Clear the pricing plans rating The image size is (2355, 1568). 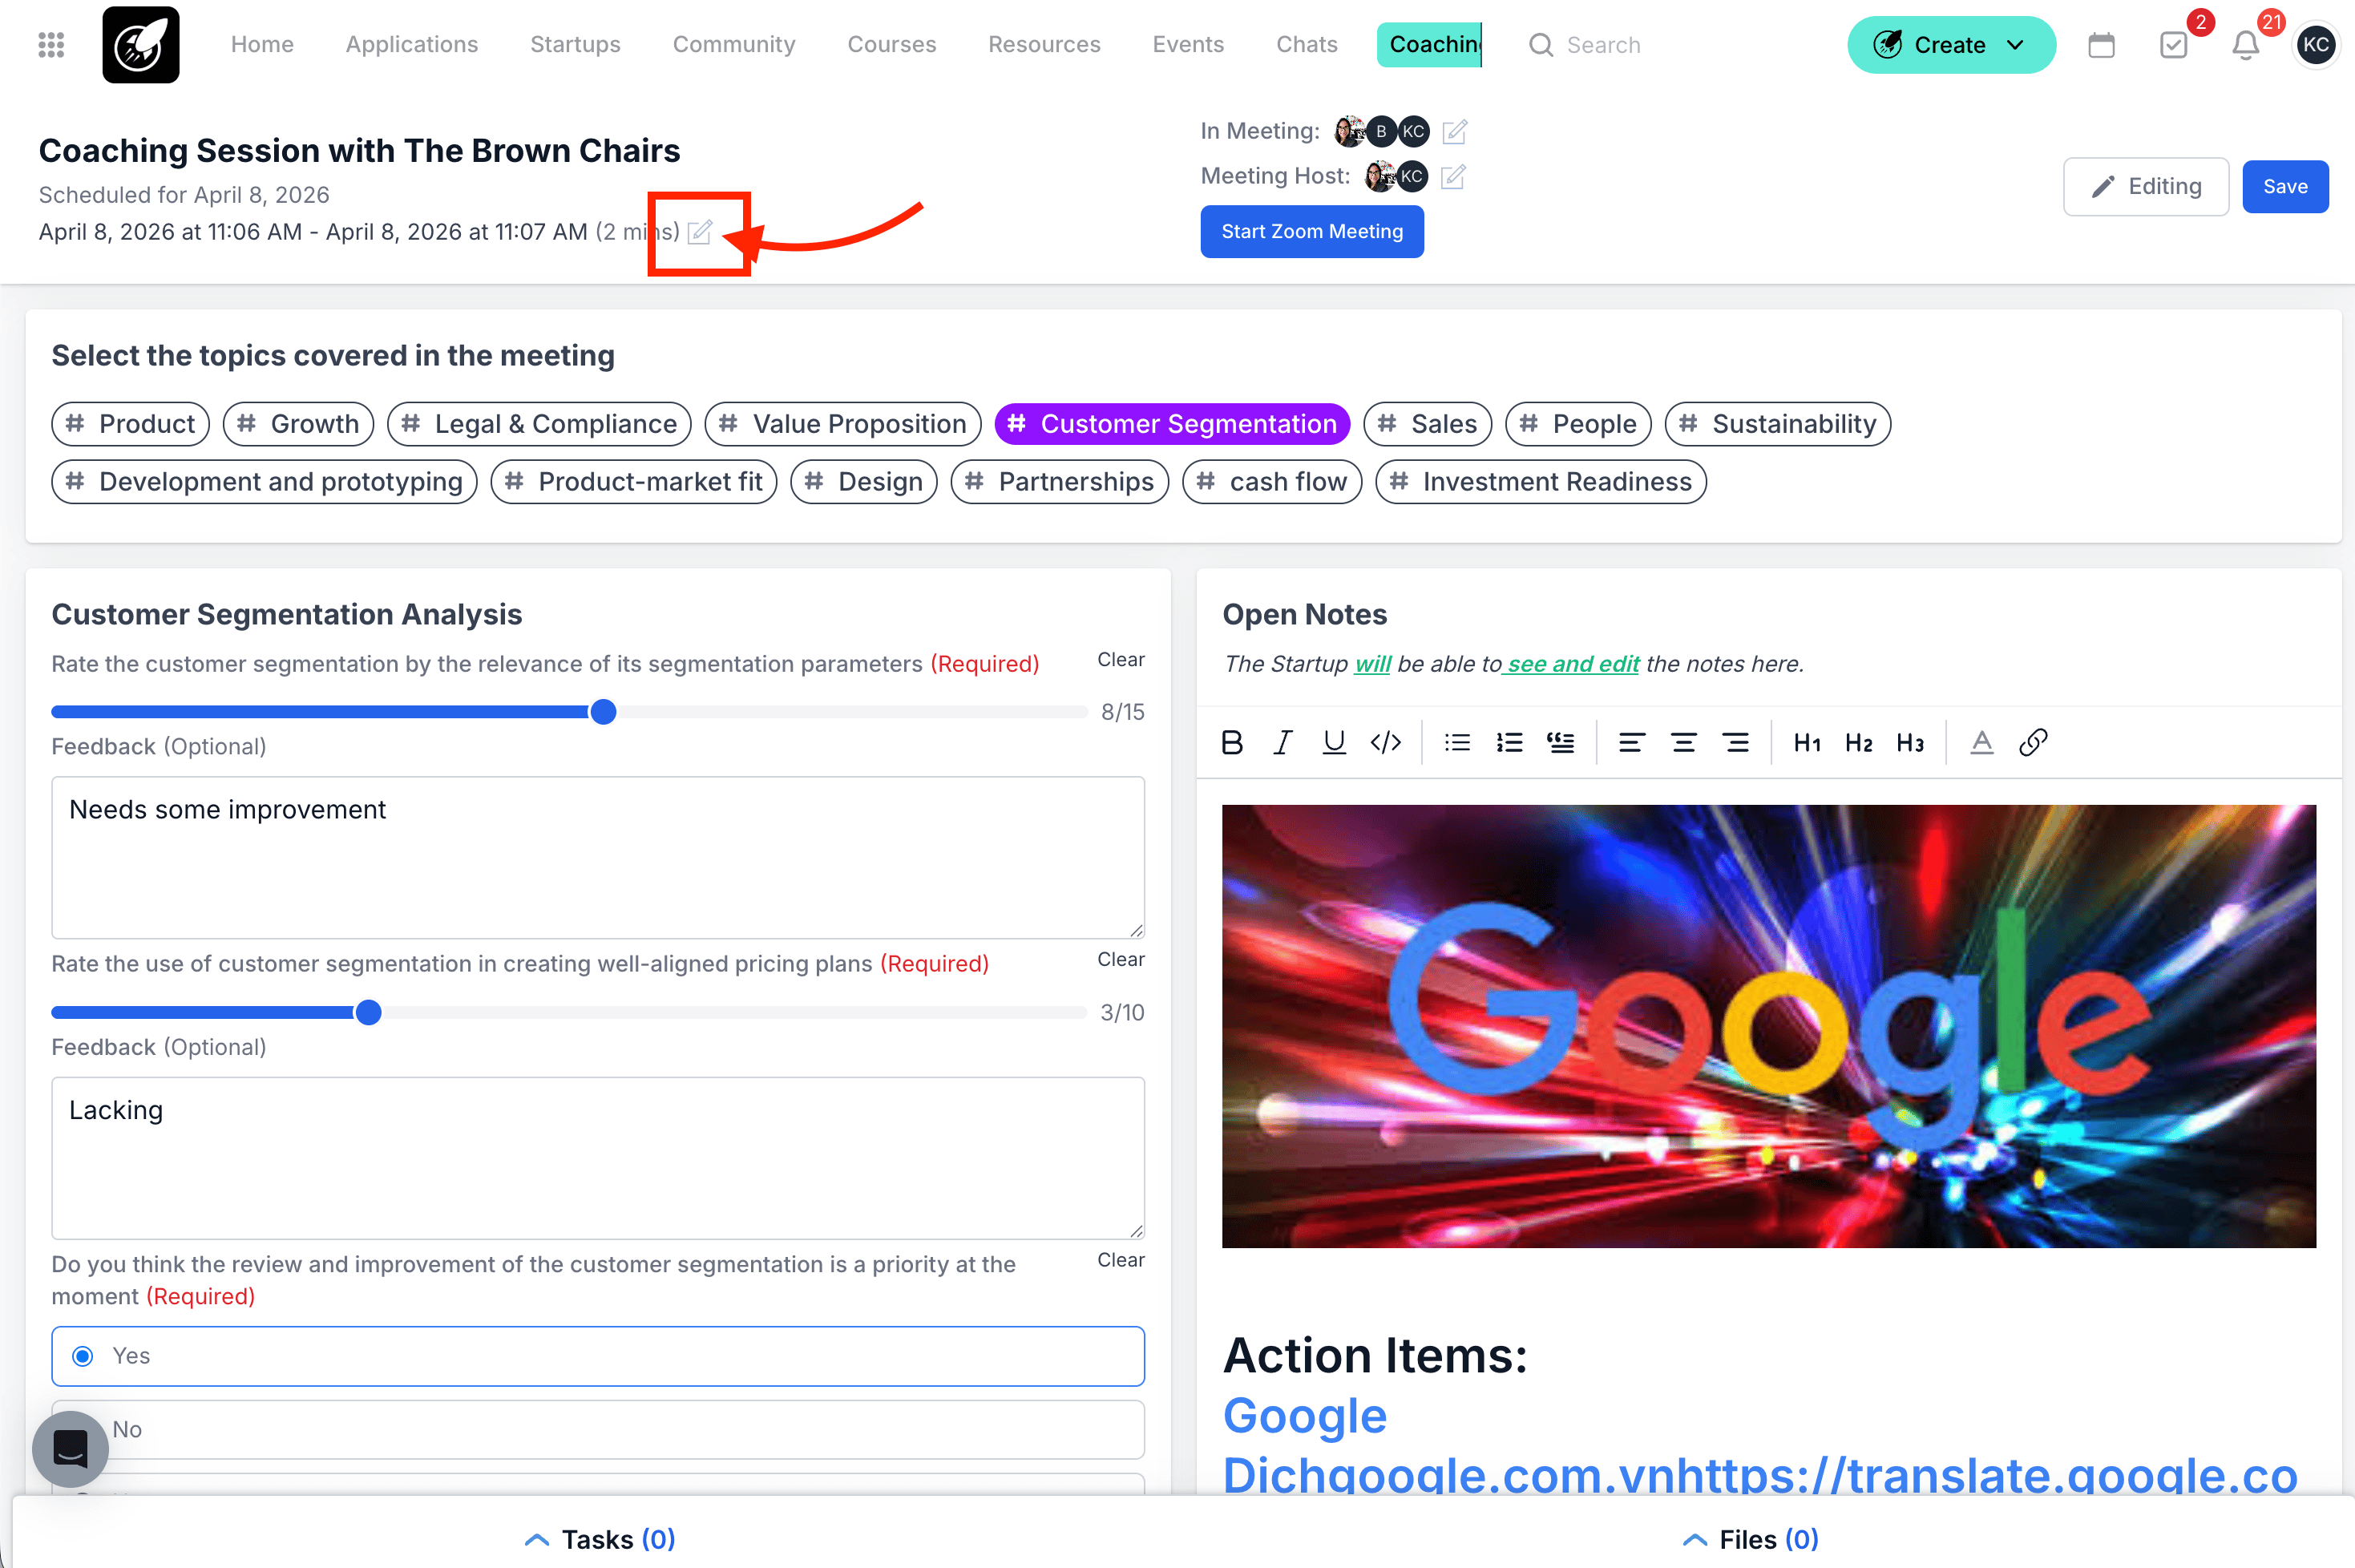[1120, 960]
